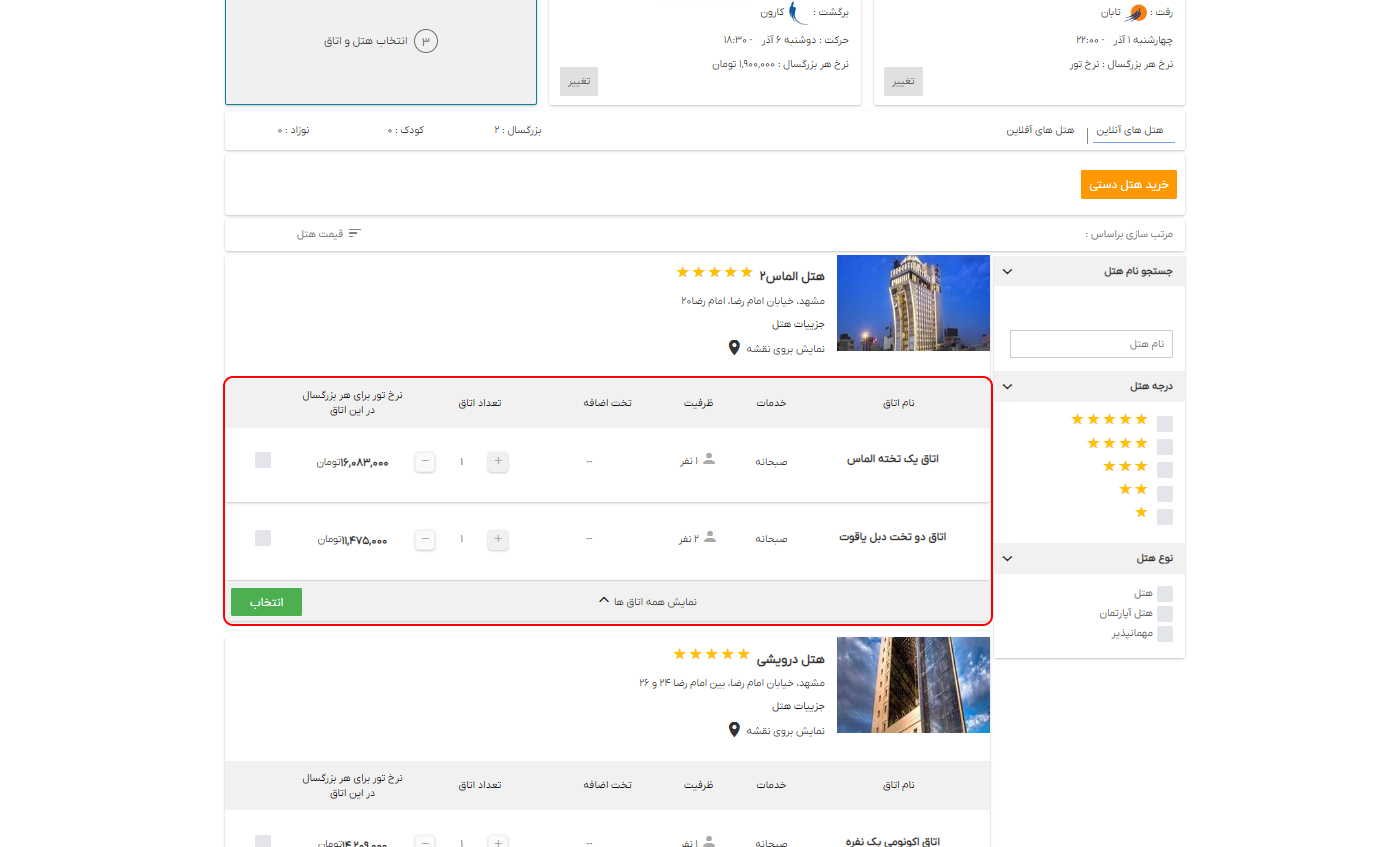Click the person capacity icon next to ۲ نفر
Viewport: 1392px width, 847px height.
pos(709,536)
